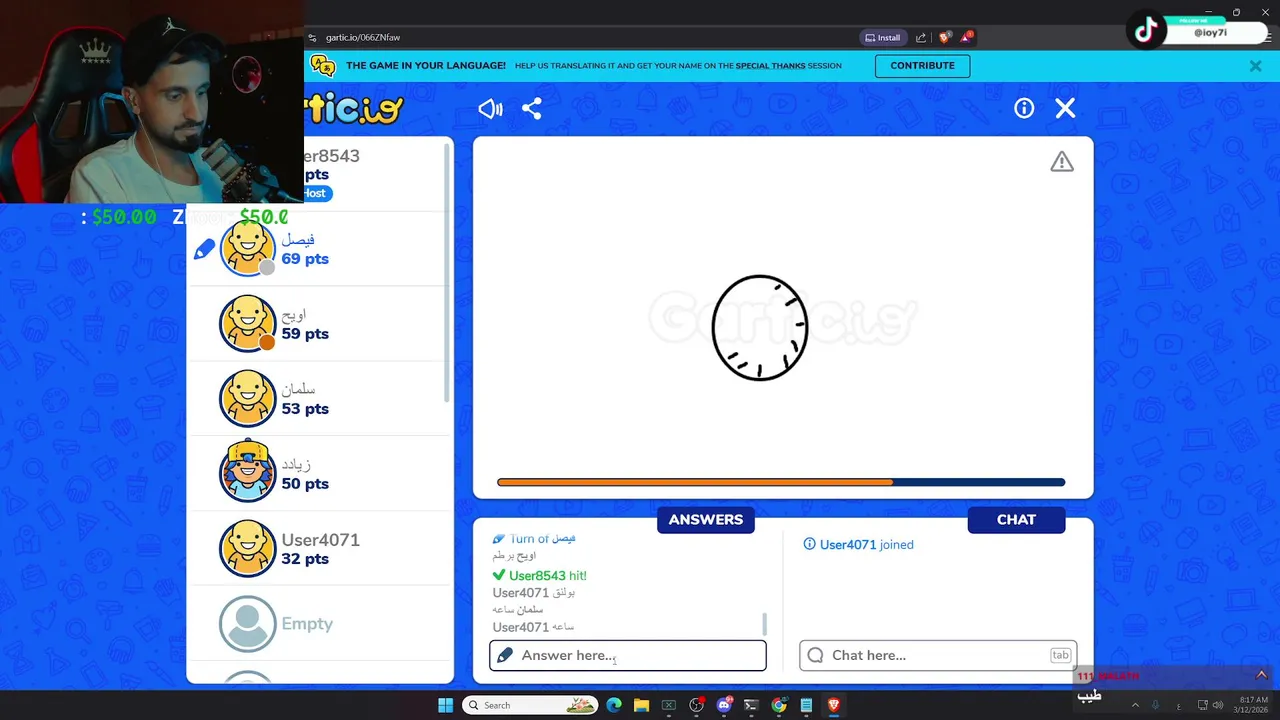
Task: Switch to the CHAT tab
Action: pyautogui.click(x=1016, y=520)
